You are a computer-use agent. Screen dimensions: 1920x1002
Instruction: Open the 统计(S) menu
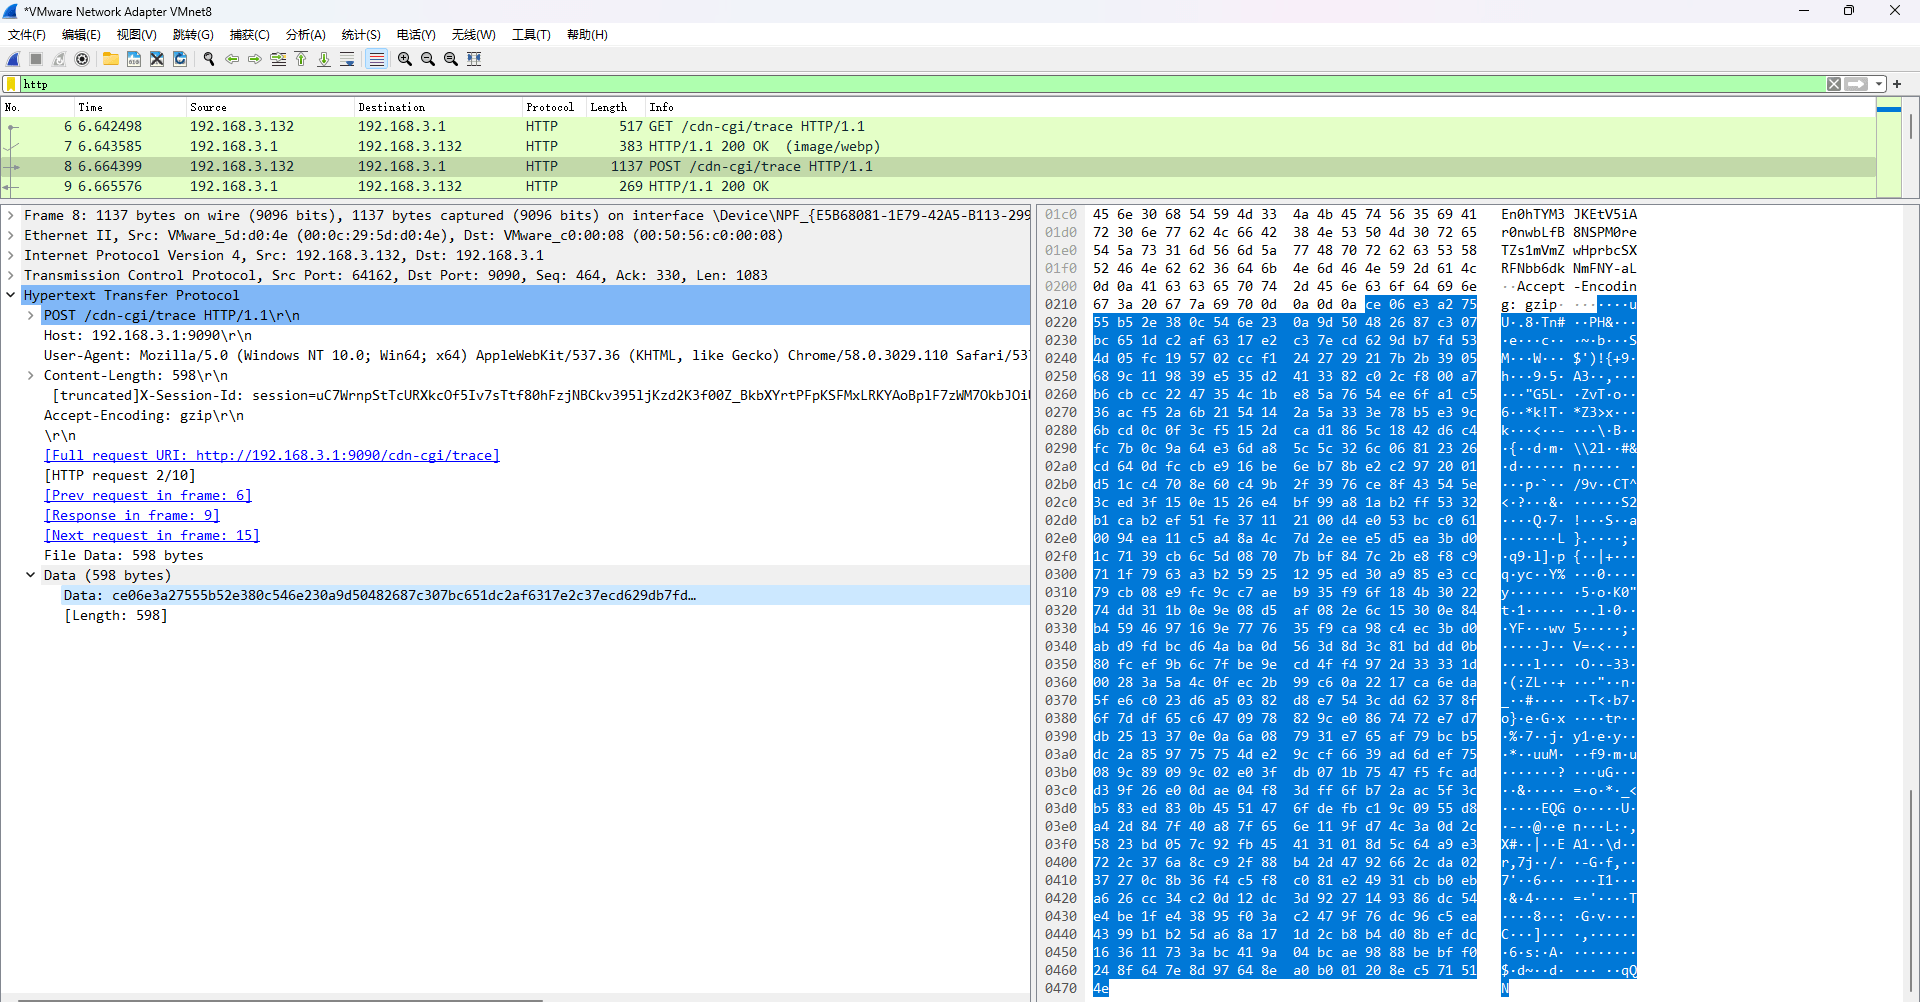pyautogui.click(x=361, y=35)
